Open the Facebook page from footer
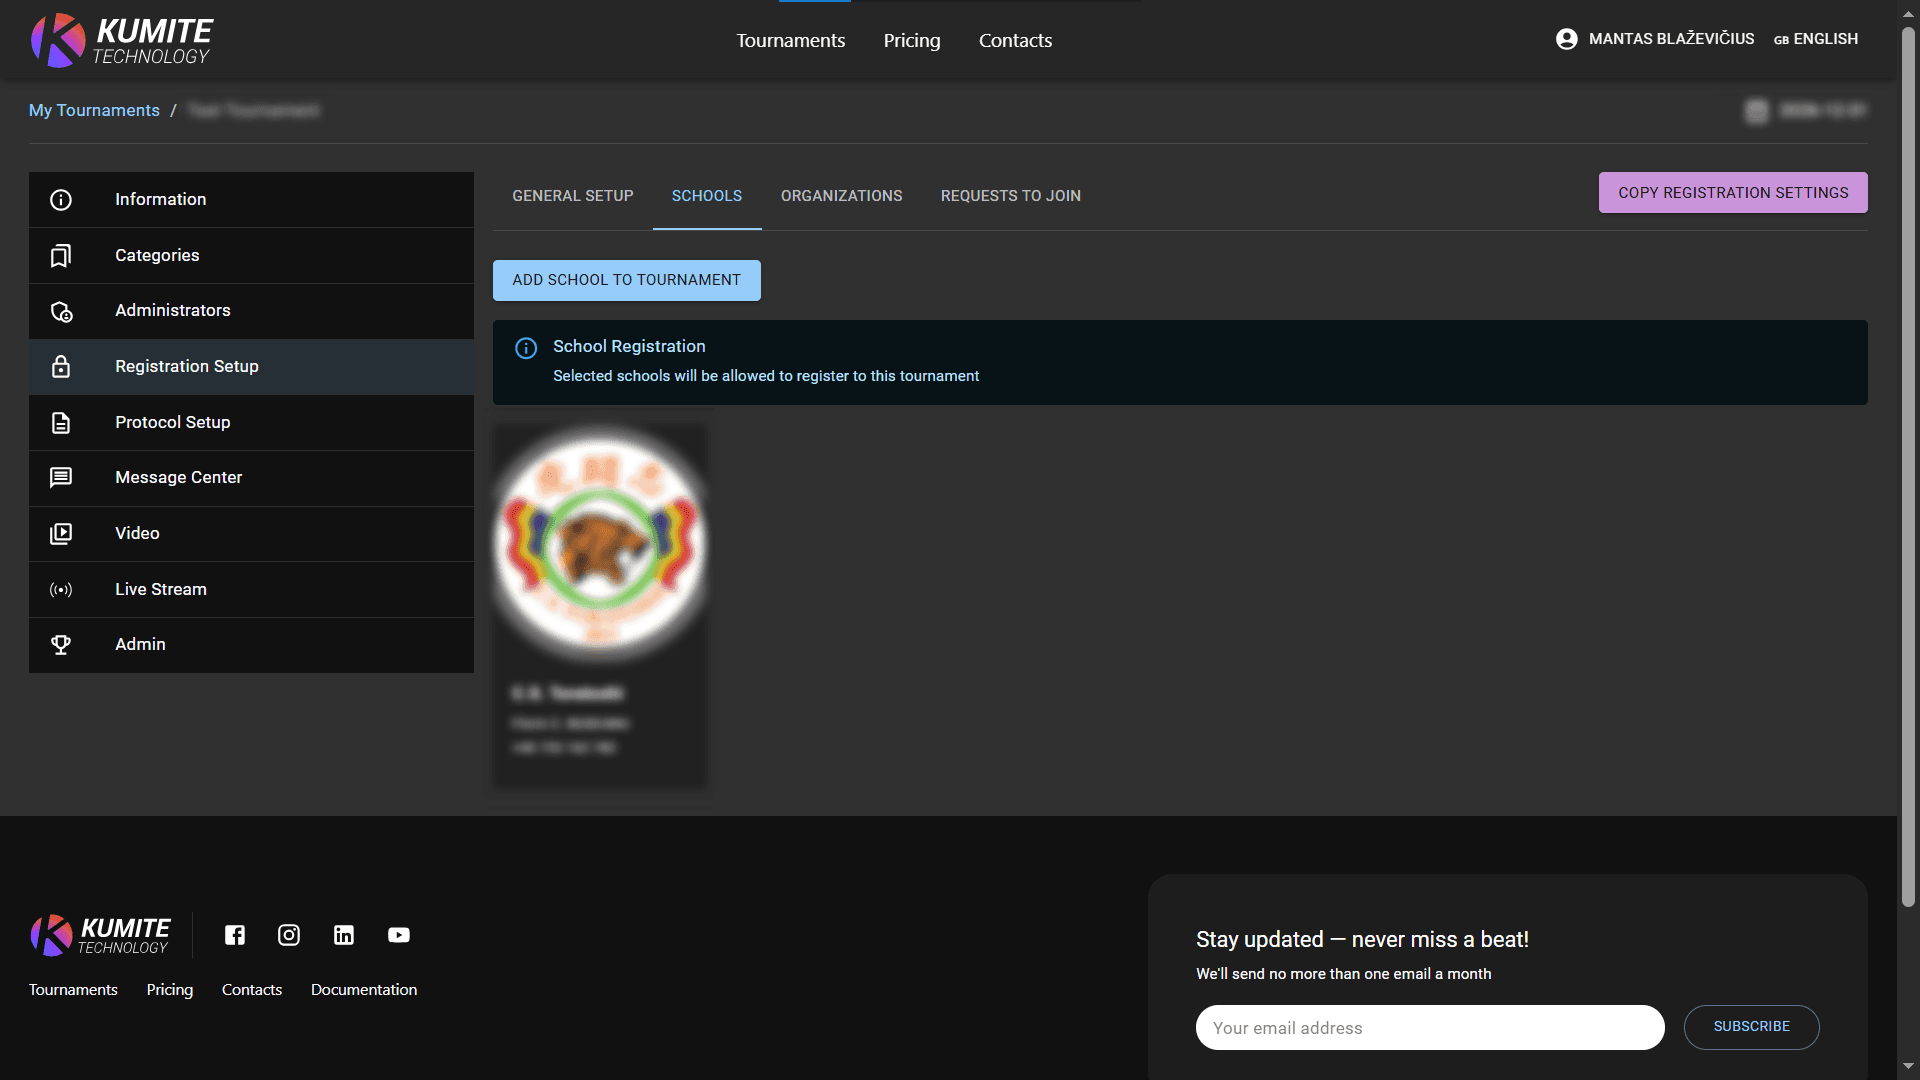The width and height of the screenshot is (1920, 1080). (235, 935)
